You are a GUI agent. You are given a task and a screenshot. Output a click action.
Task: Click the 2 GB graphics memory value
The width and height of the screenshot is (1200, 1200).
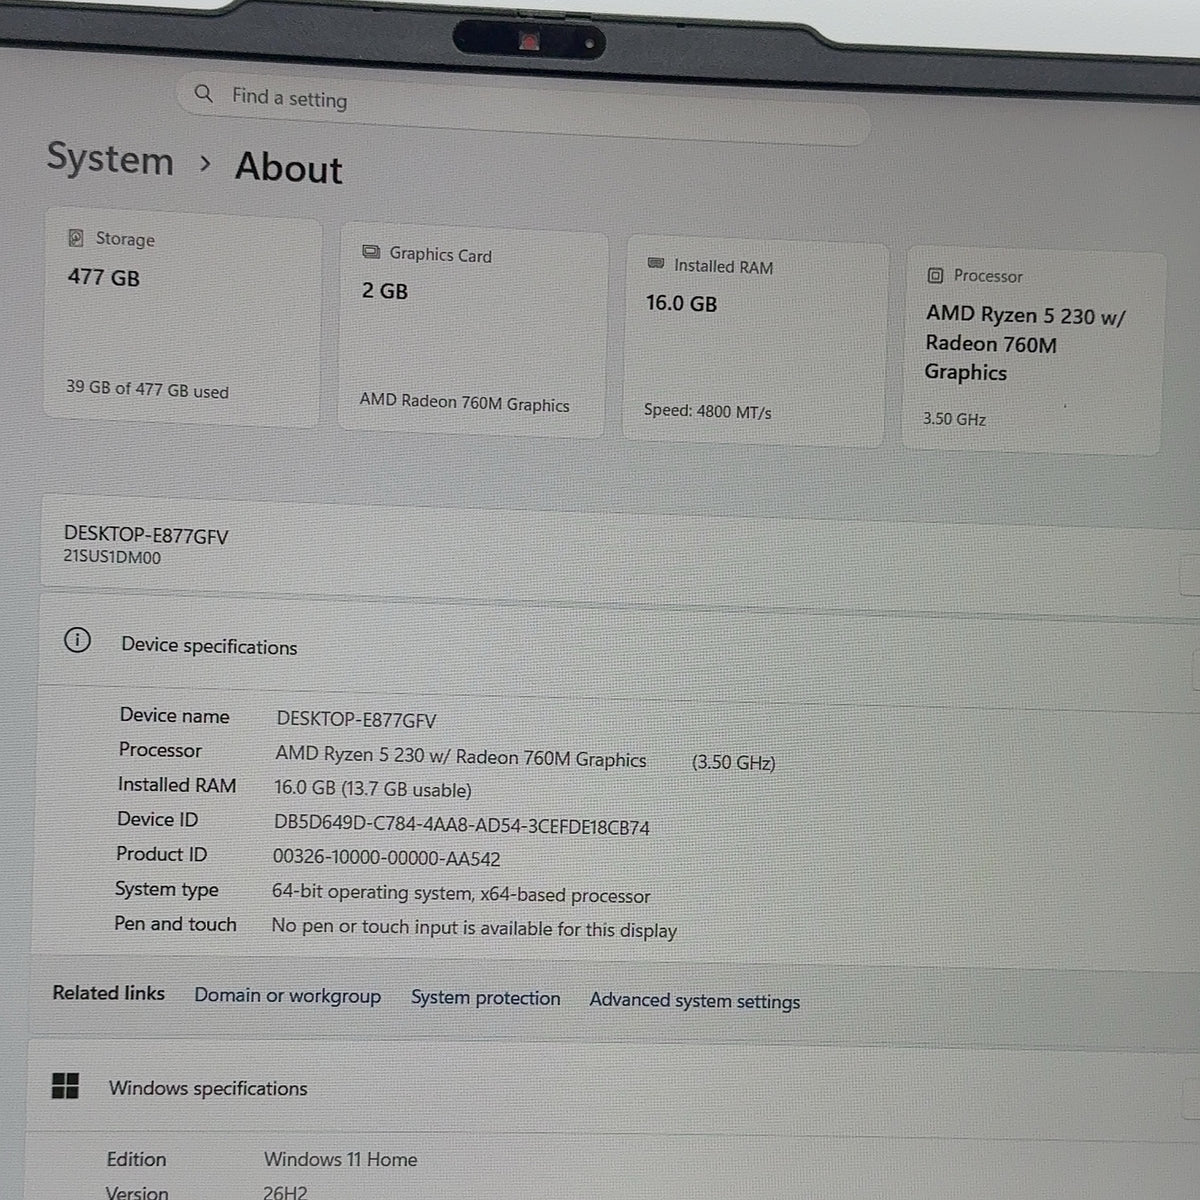point(385,291)
